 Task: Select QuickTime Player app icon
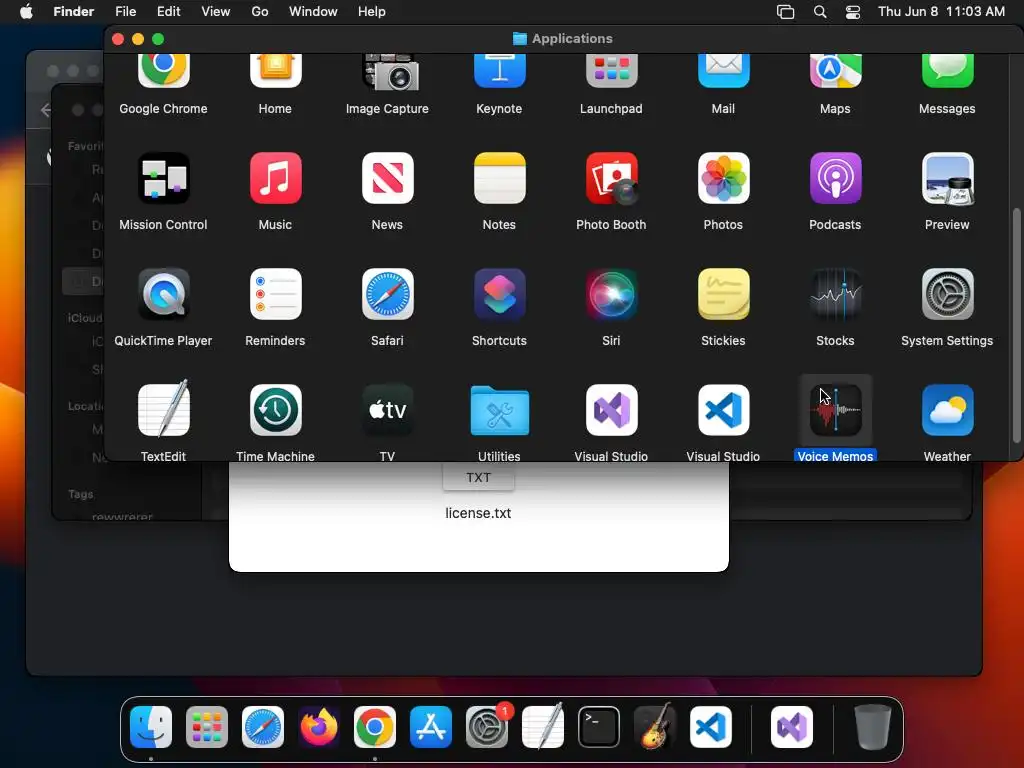tap(163, 294)
